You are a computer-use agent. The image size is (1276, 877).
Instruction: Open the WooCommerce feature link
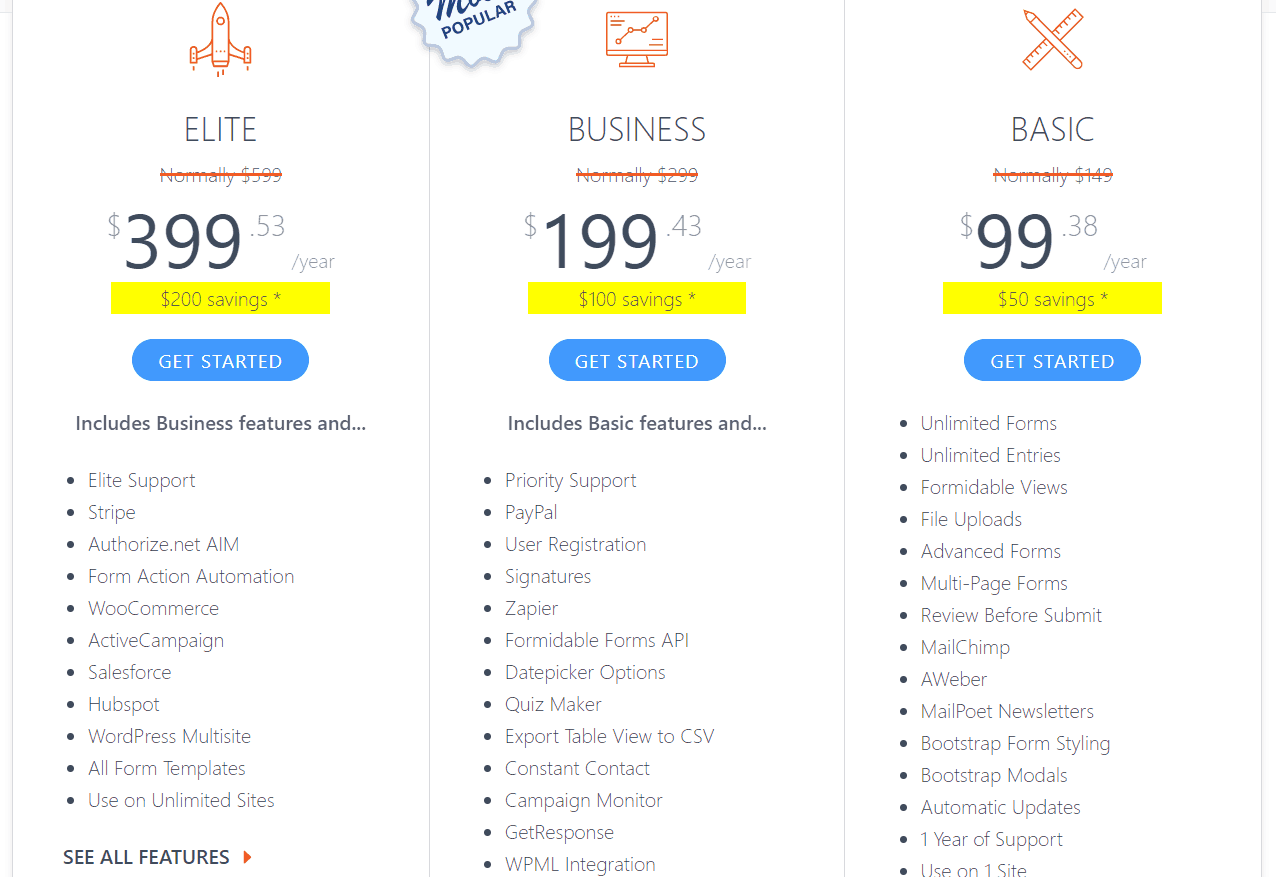[153, 608]
